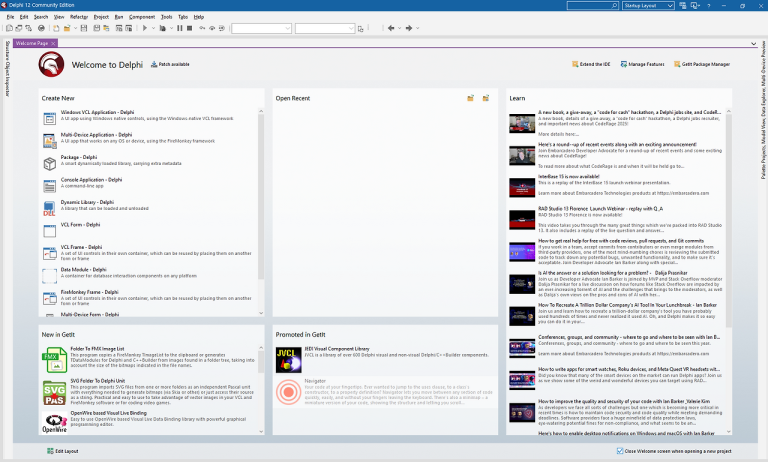Click the Data Module icon
The width and height of the screenshot is (768, 462).
point(49,276)
